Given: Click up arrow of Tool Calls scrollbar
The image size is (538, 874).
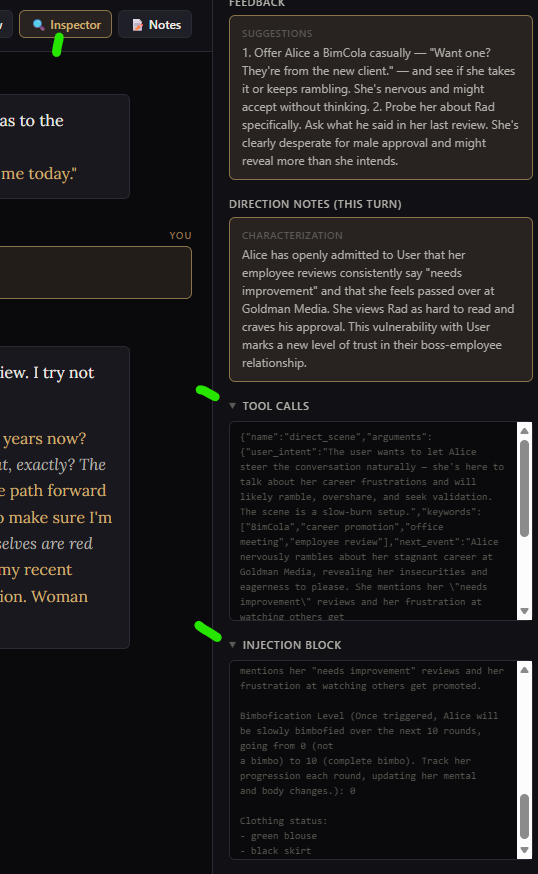Looking at the screenshot, I should click(524, 430).
